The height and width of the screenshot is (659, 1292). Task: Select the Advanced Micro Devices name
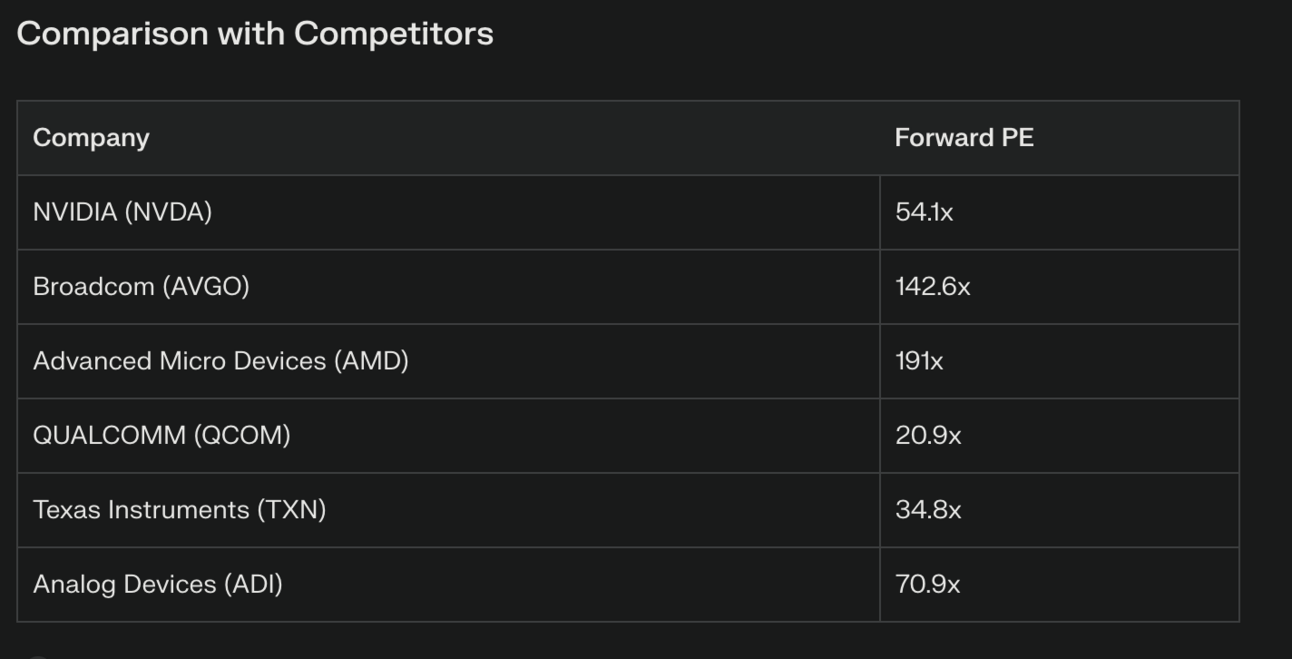pos(220,361)
